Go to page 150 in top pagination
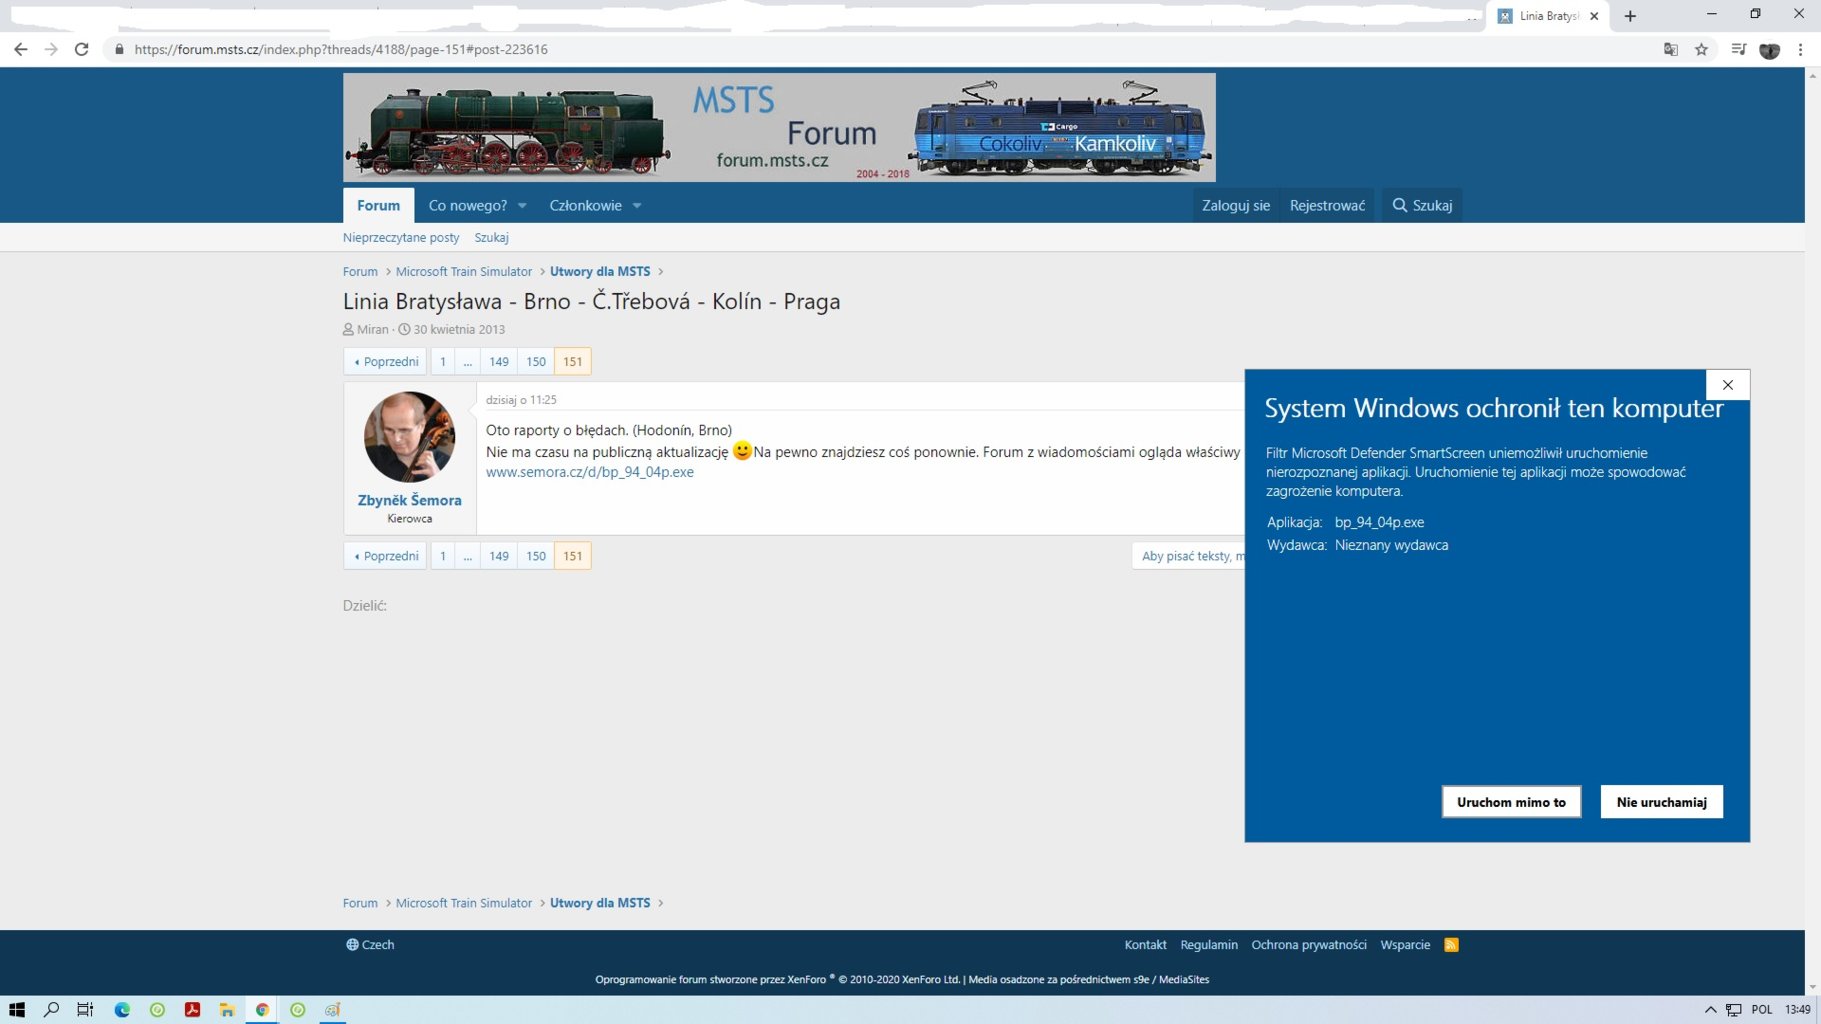Screen dimensions: 1821x1024 click(x=536, y=362)
